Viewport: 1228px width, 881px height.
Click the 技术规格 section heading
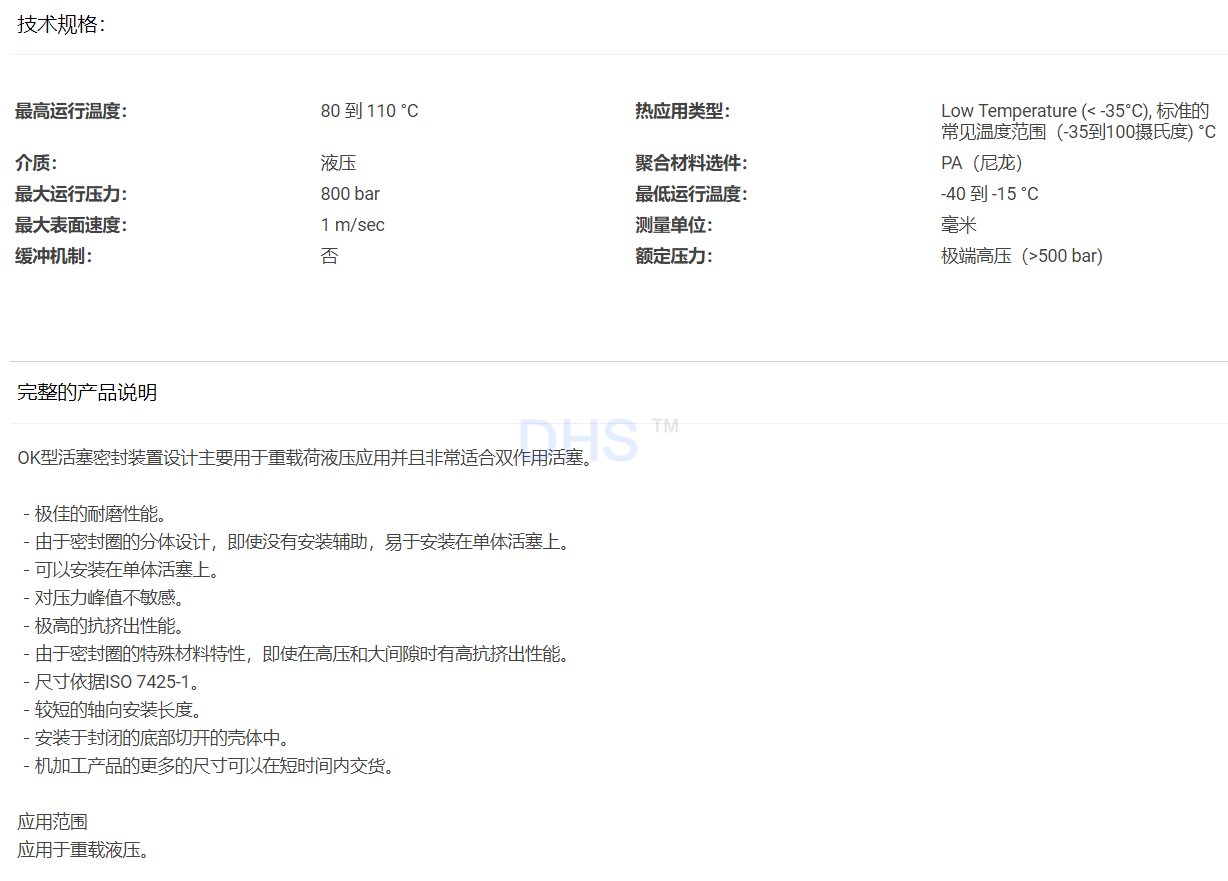(61, 25)
